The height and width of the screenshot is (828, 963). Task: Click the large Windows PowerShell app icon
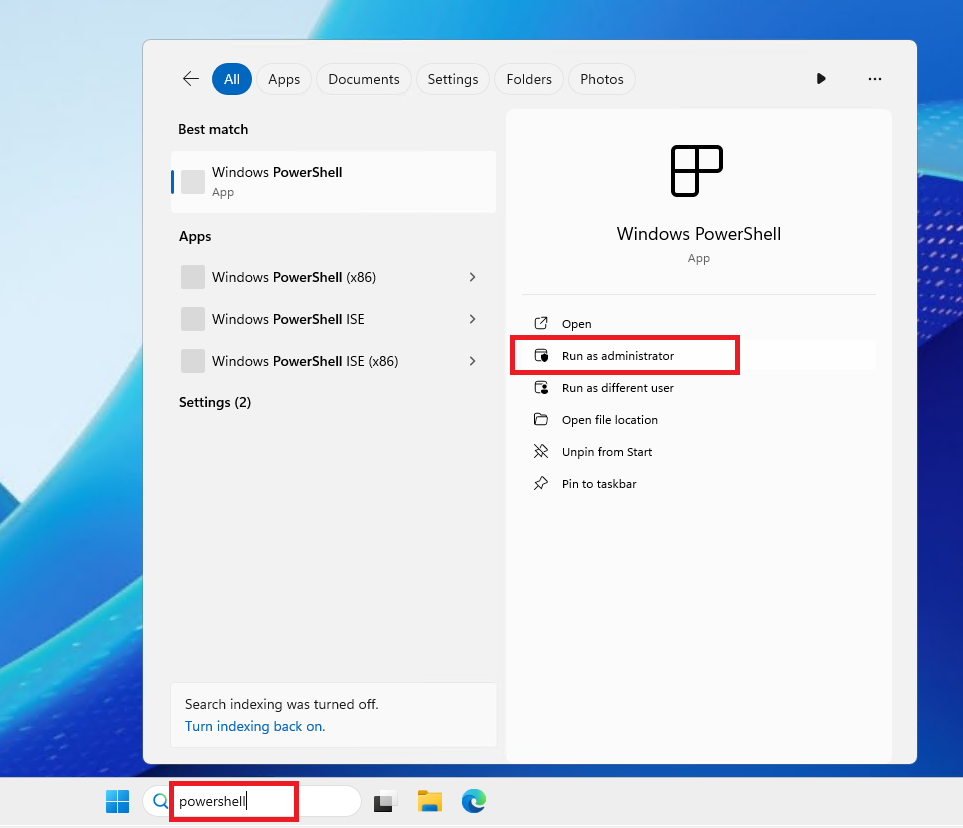(696, 171)
